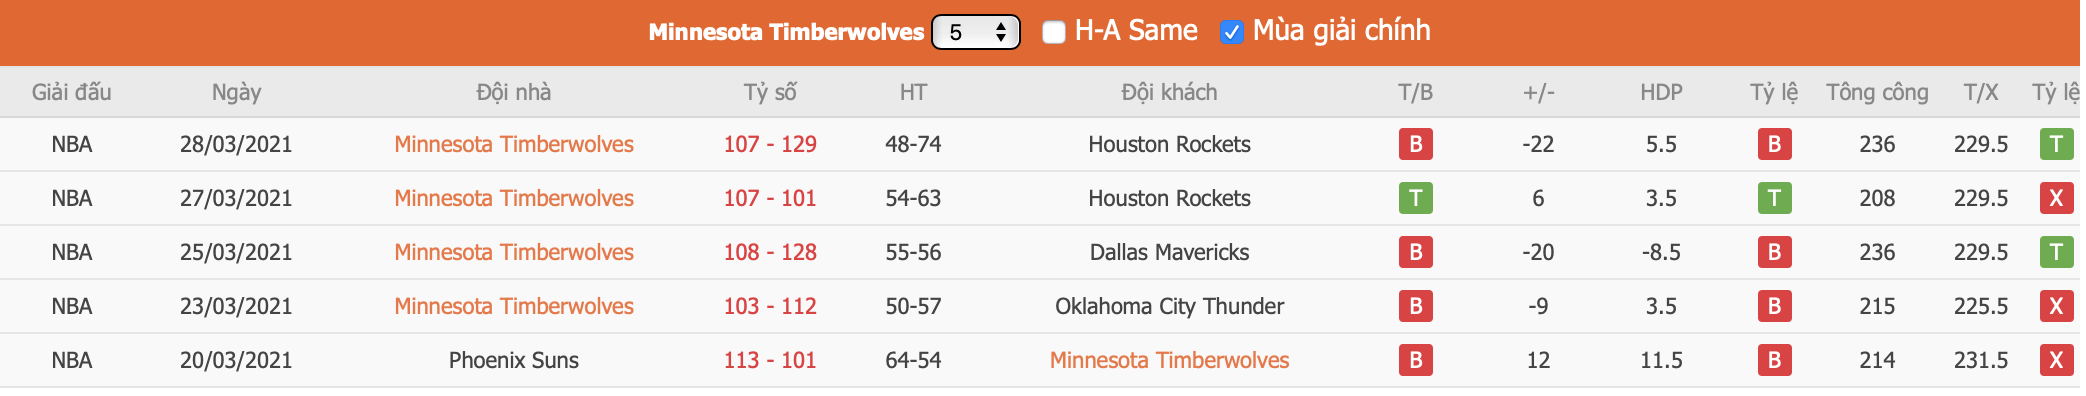
Task: Click the 107 - 129 score link
Action: (770, 144)
